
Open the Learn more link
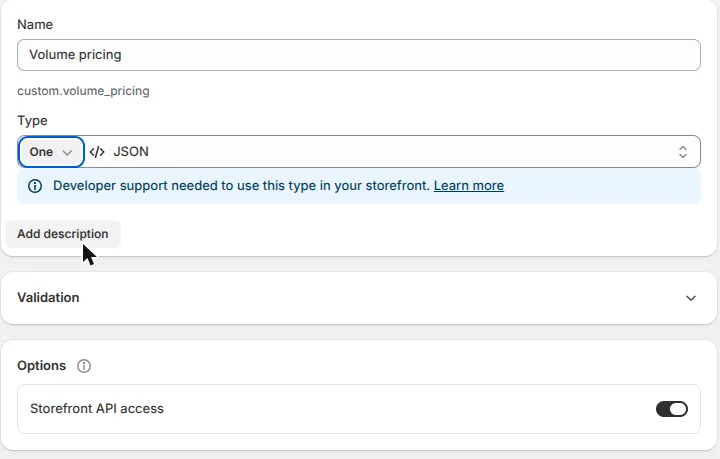click(x=469, y=185)
